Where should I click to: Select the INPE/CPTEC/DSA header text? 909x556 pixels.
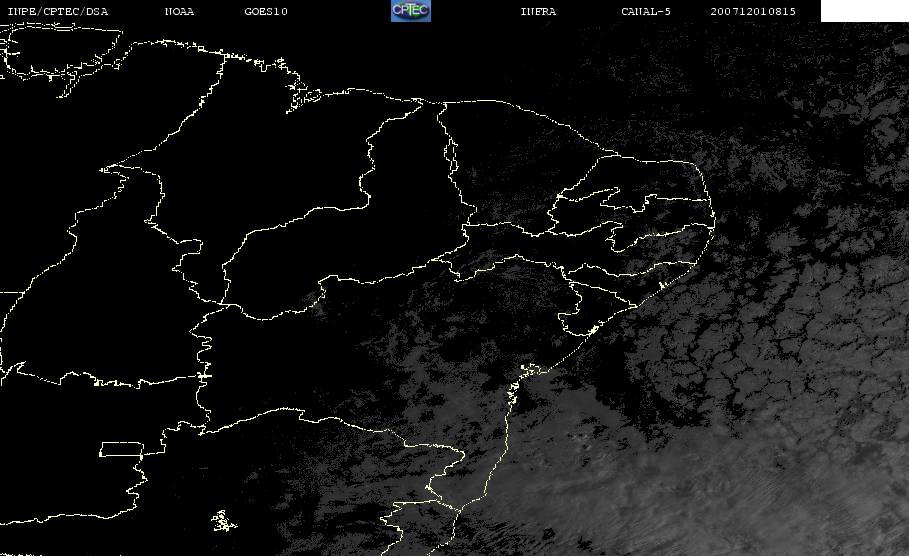(x=58, y=12)
